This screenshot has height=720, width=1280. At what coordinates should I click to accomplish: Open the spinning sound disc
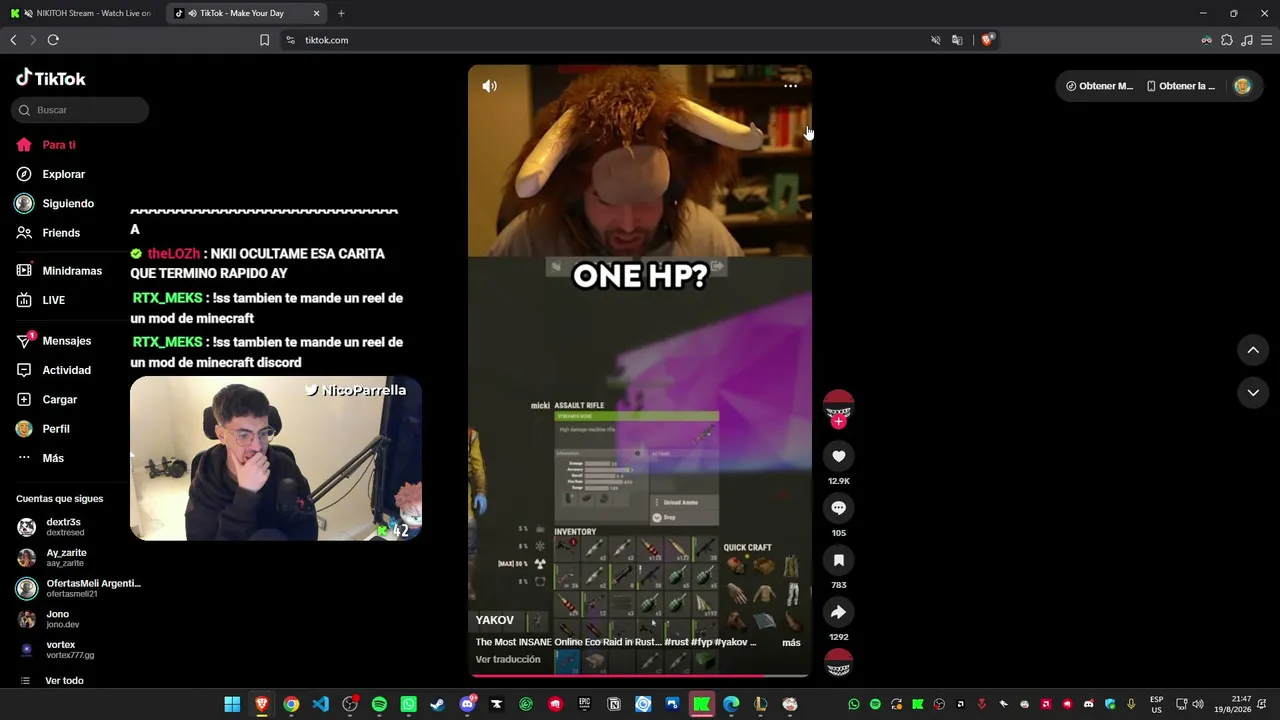838,662
